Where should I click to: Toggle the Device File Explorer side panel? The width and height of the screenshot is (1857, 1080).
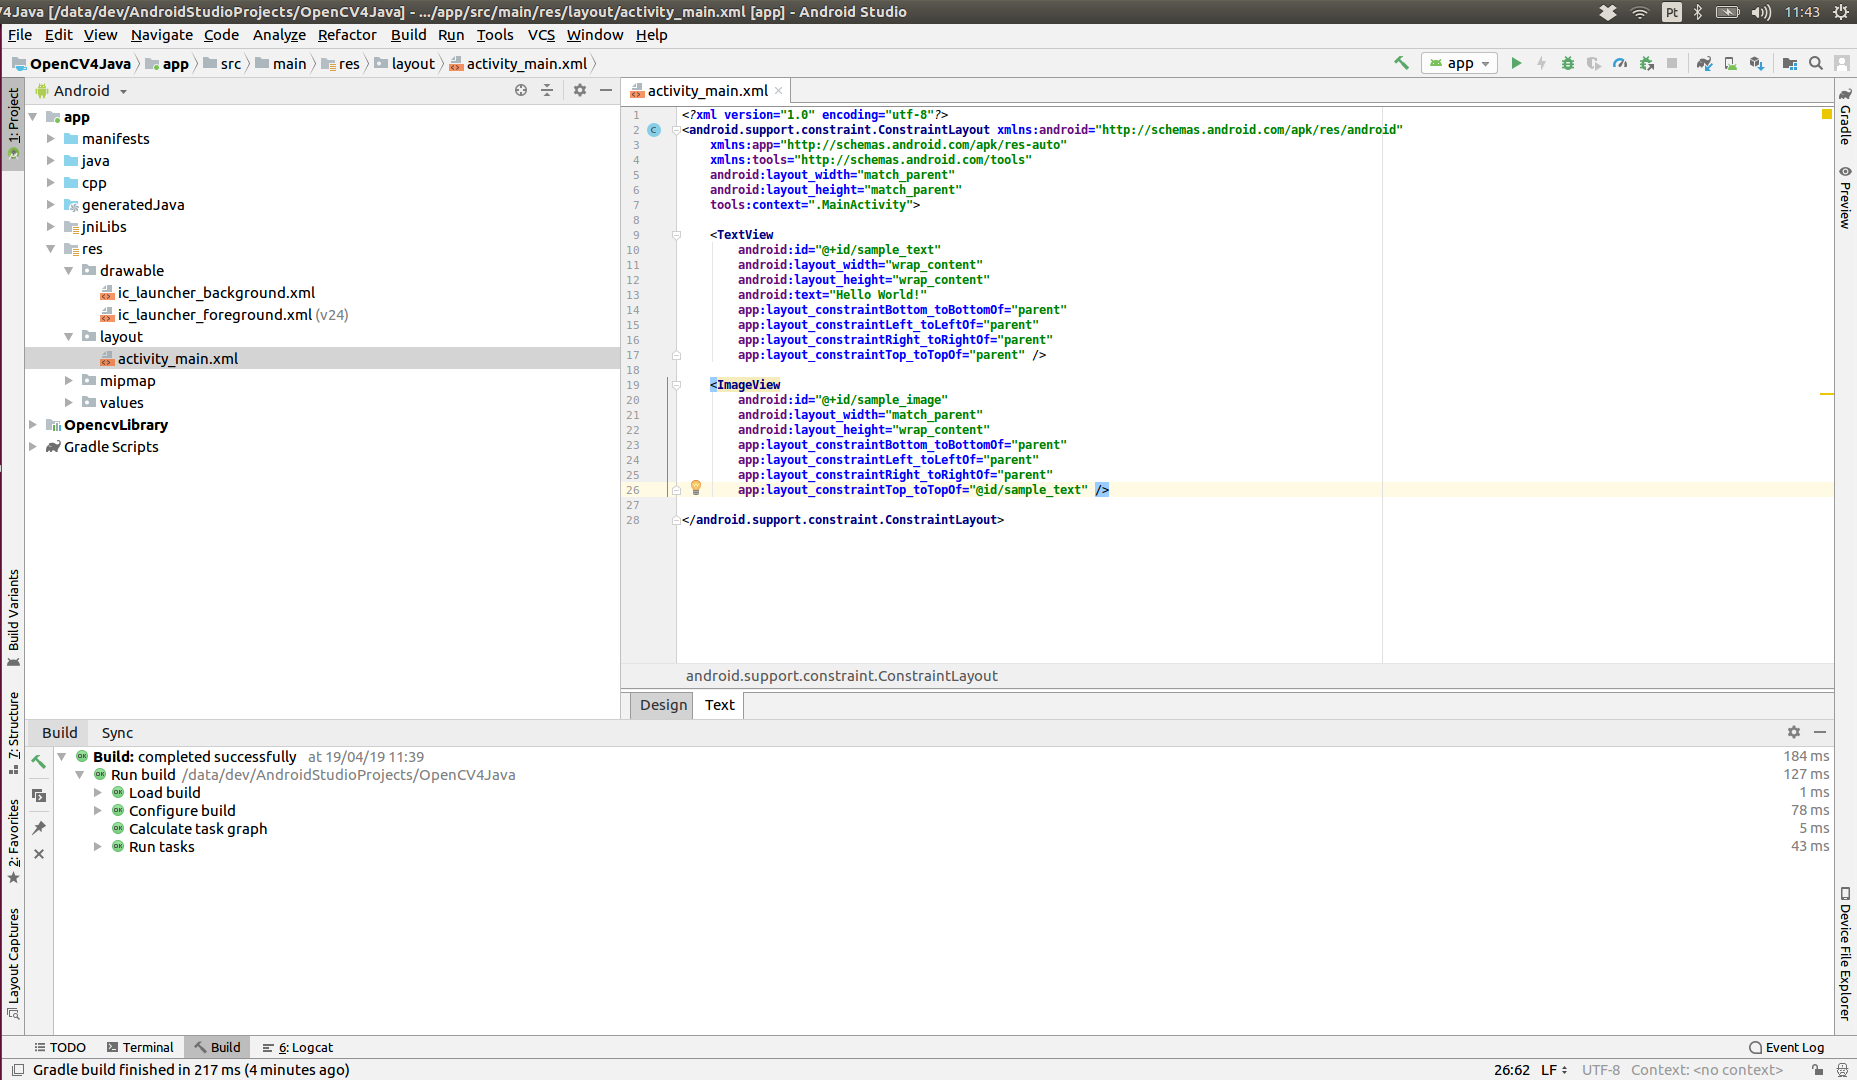click(x=1845, y=953)
